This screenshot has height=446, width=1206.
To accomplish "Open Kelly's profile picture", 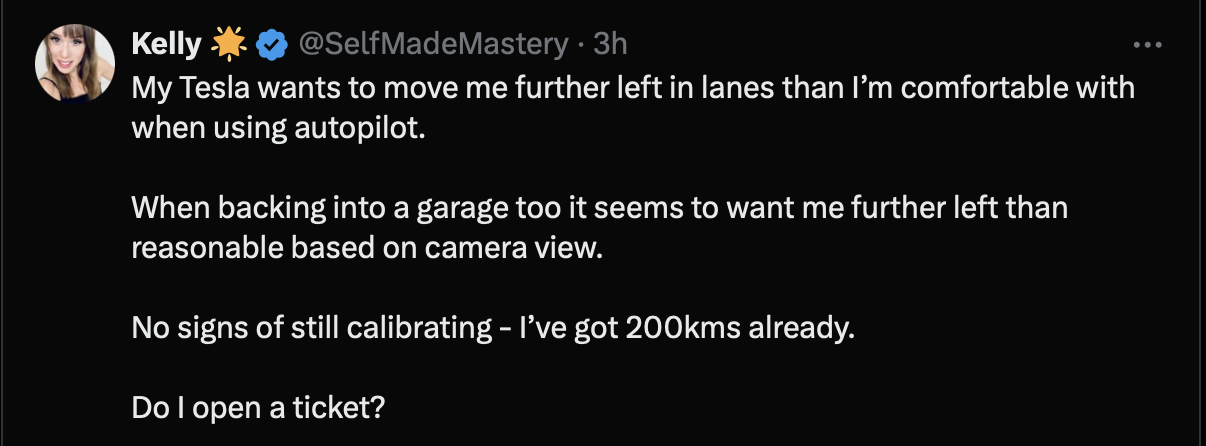I will pos(75,62).
